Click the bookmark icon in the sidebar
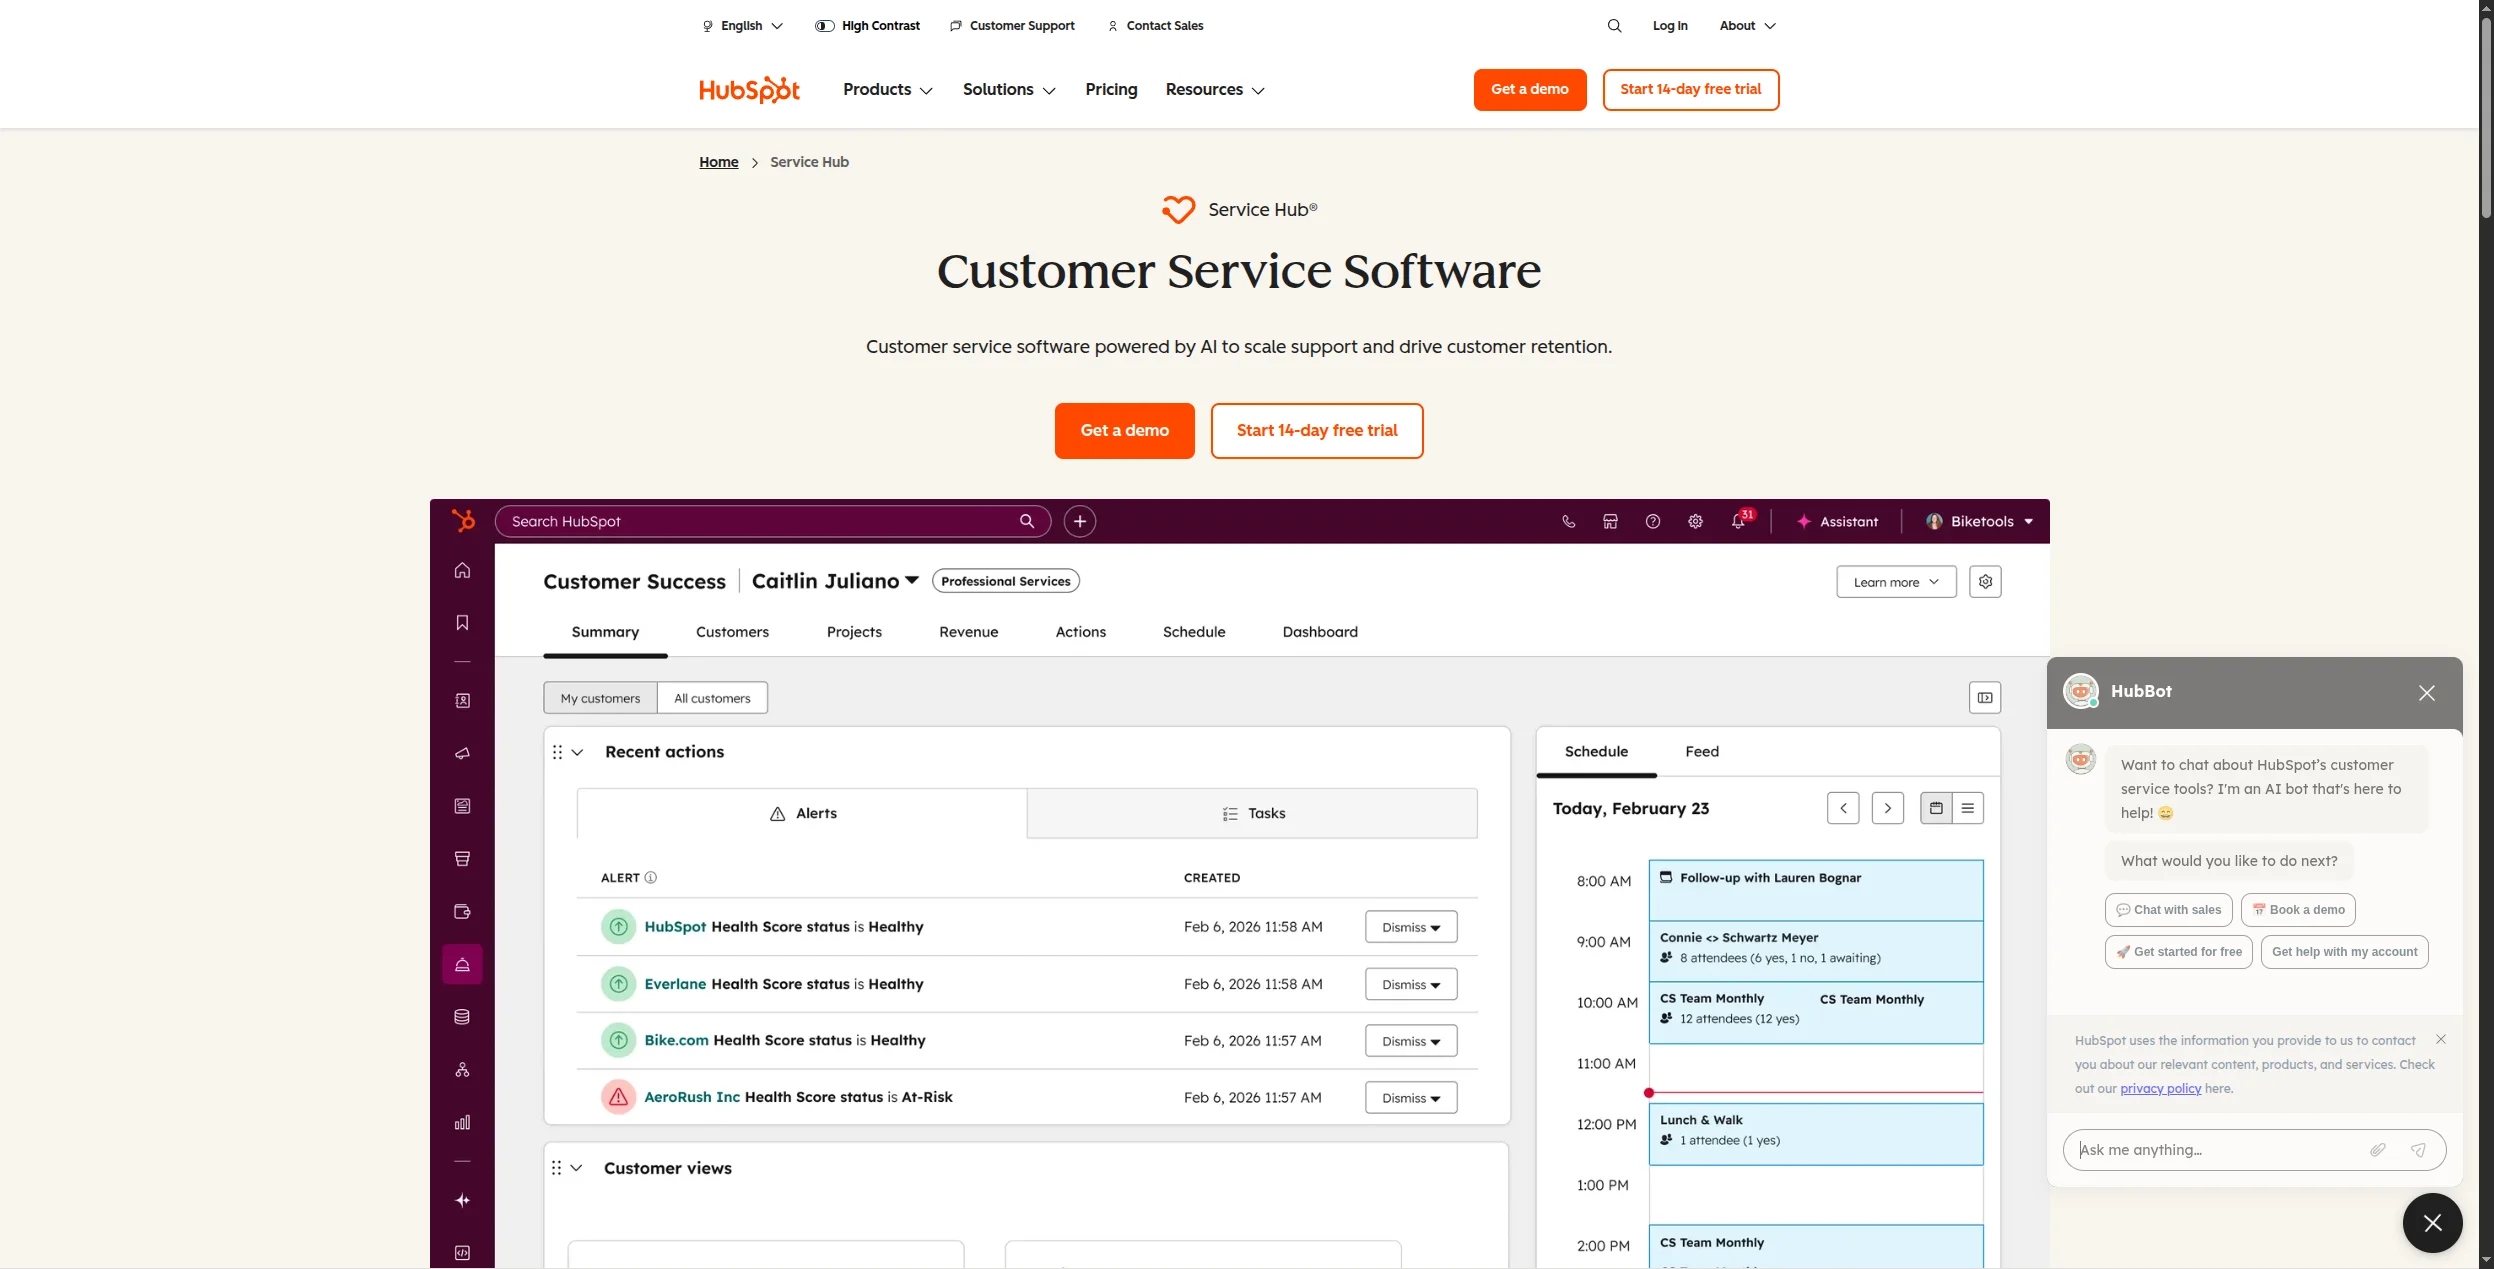 tap(462, 623)
